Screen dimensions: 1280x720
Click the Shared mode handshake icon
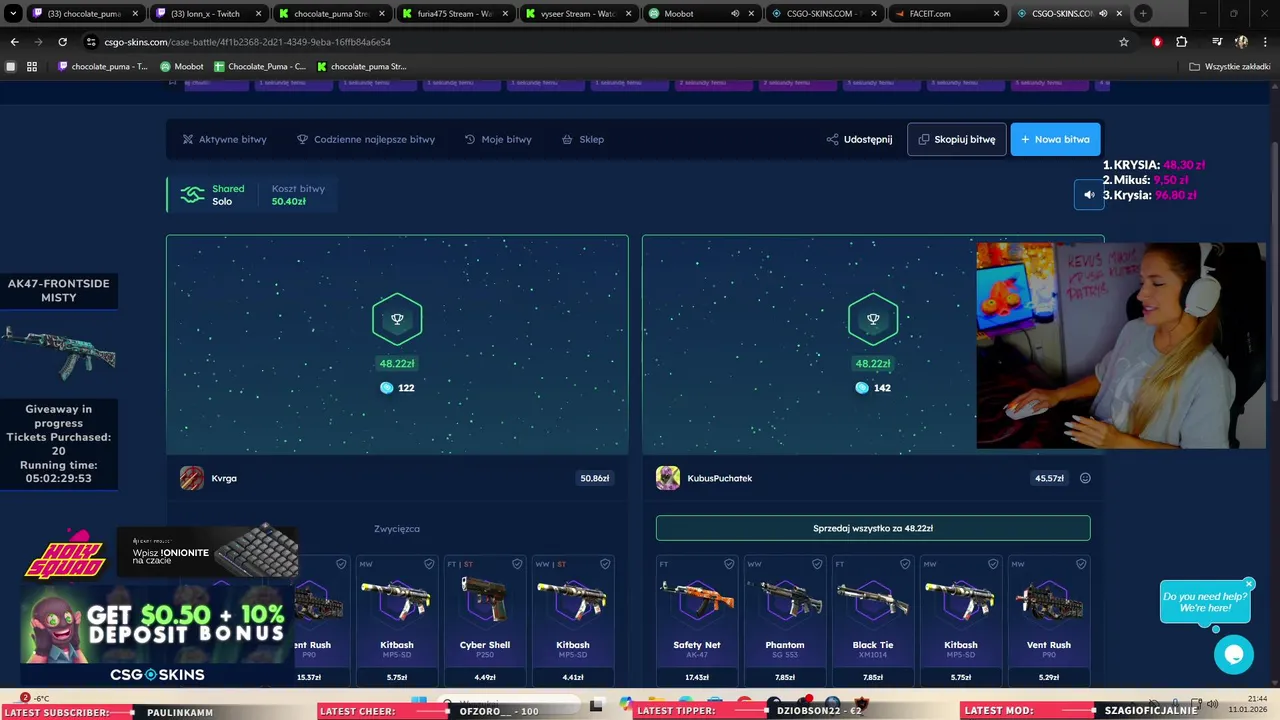(192, 195)
